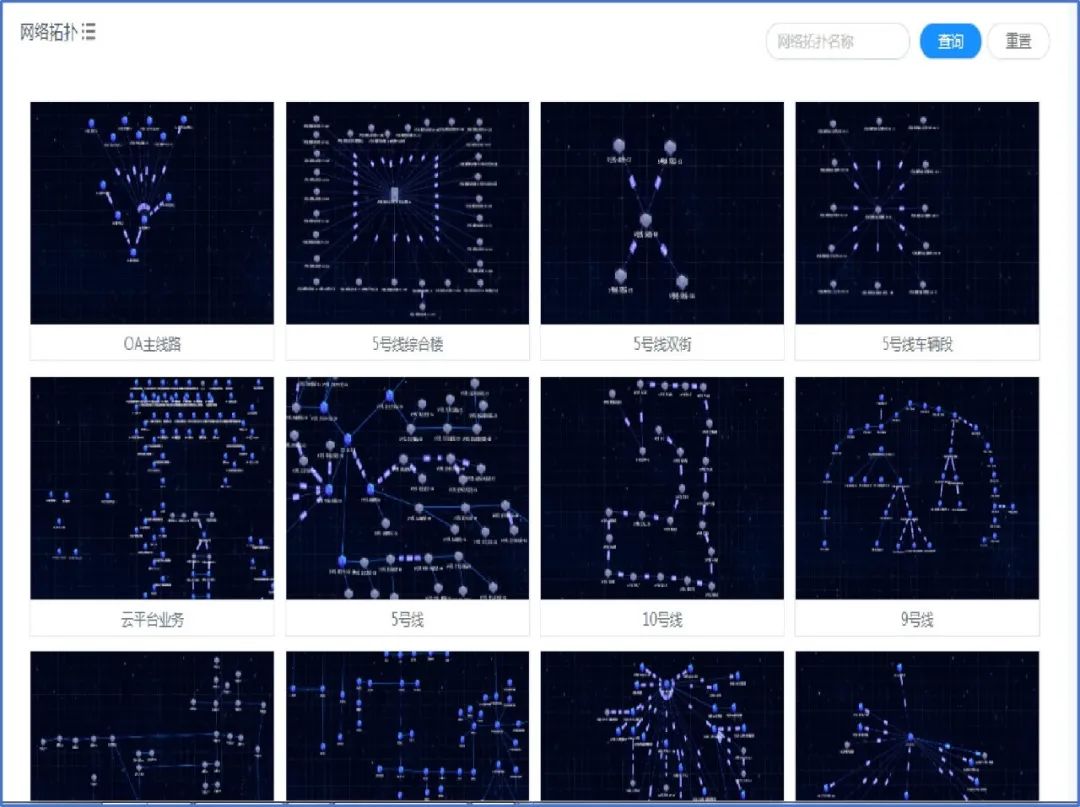The width and height of the screenshot is (1080, 807).
Task: Click the 5号线 caption label
Action: coord(407,619)
